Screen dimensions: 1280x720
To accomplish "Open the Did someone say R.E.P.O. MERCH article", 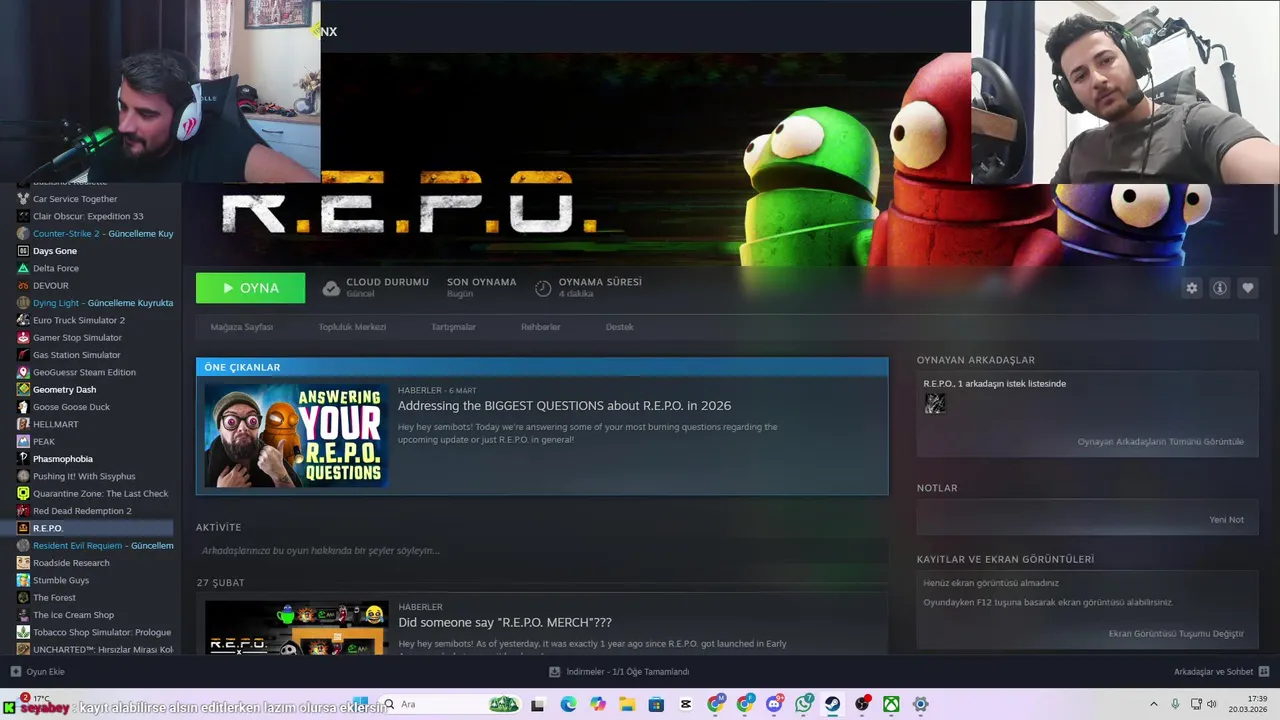I will click(x=505, y=622).
